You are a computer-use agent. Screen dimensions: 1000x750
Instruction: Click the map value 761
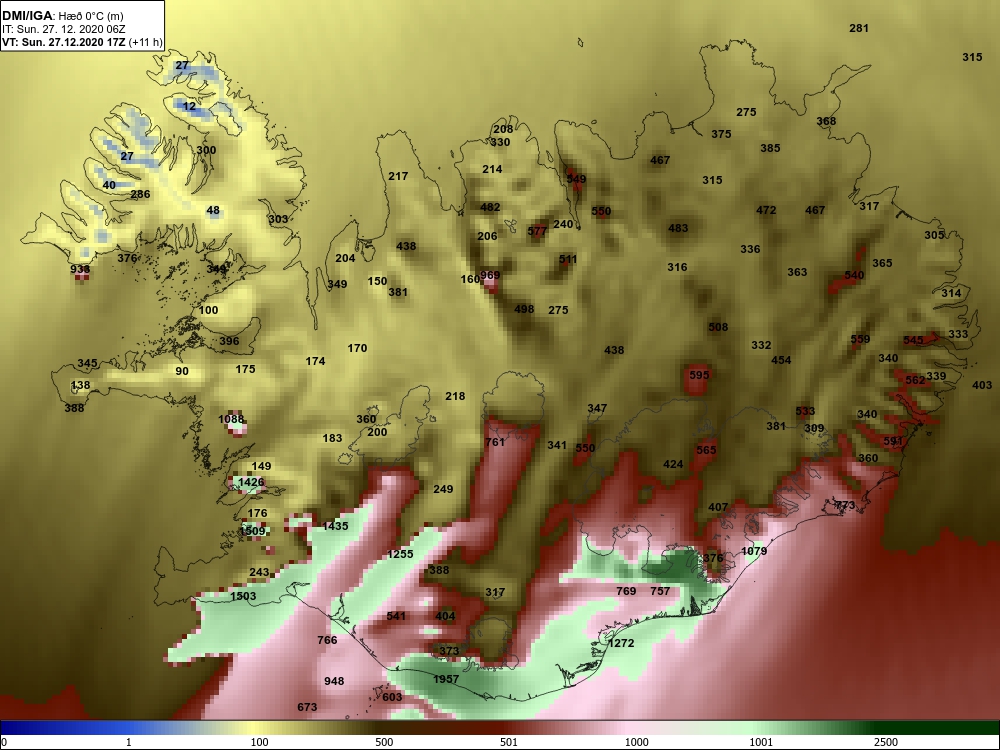(x=495, y=442)
